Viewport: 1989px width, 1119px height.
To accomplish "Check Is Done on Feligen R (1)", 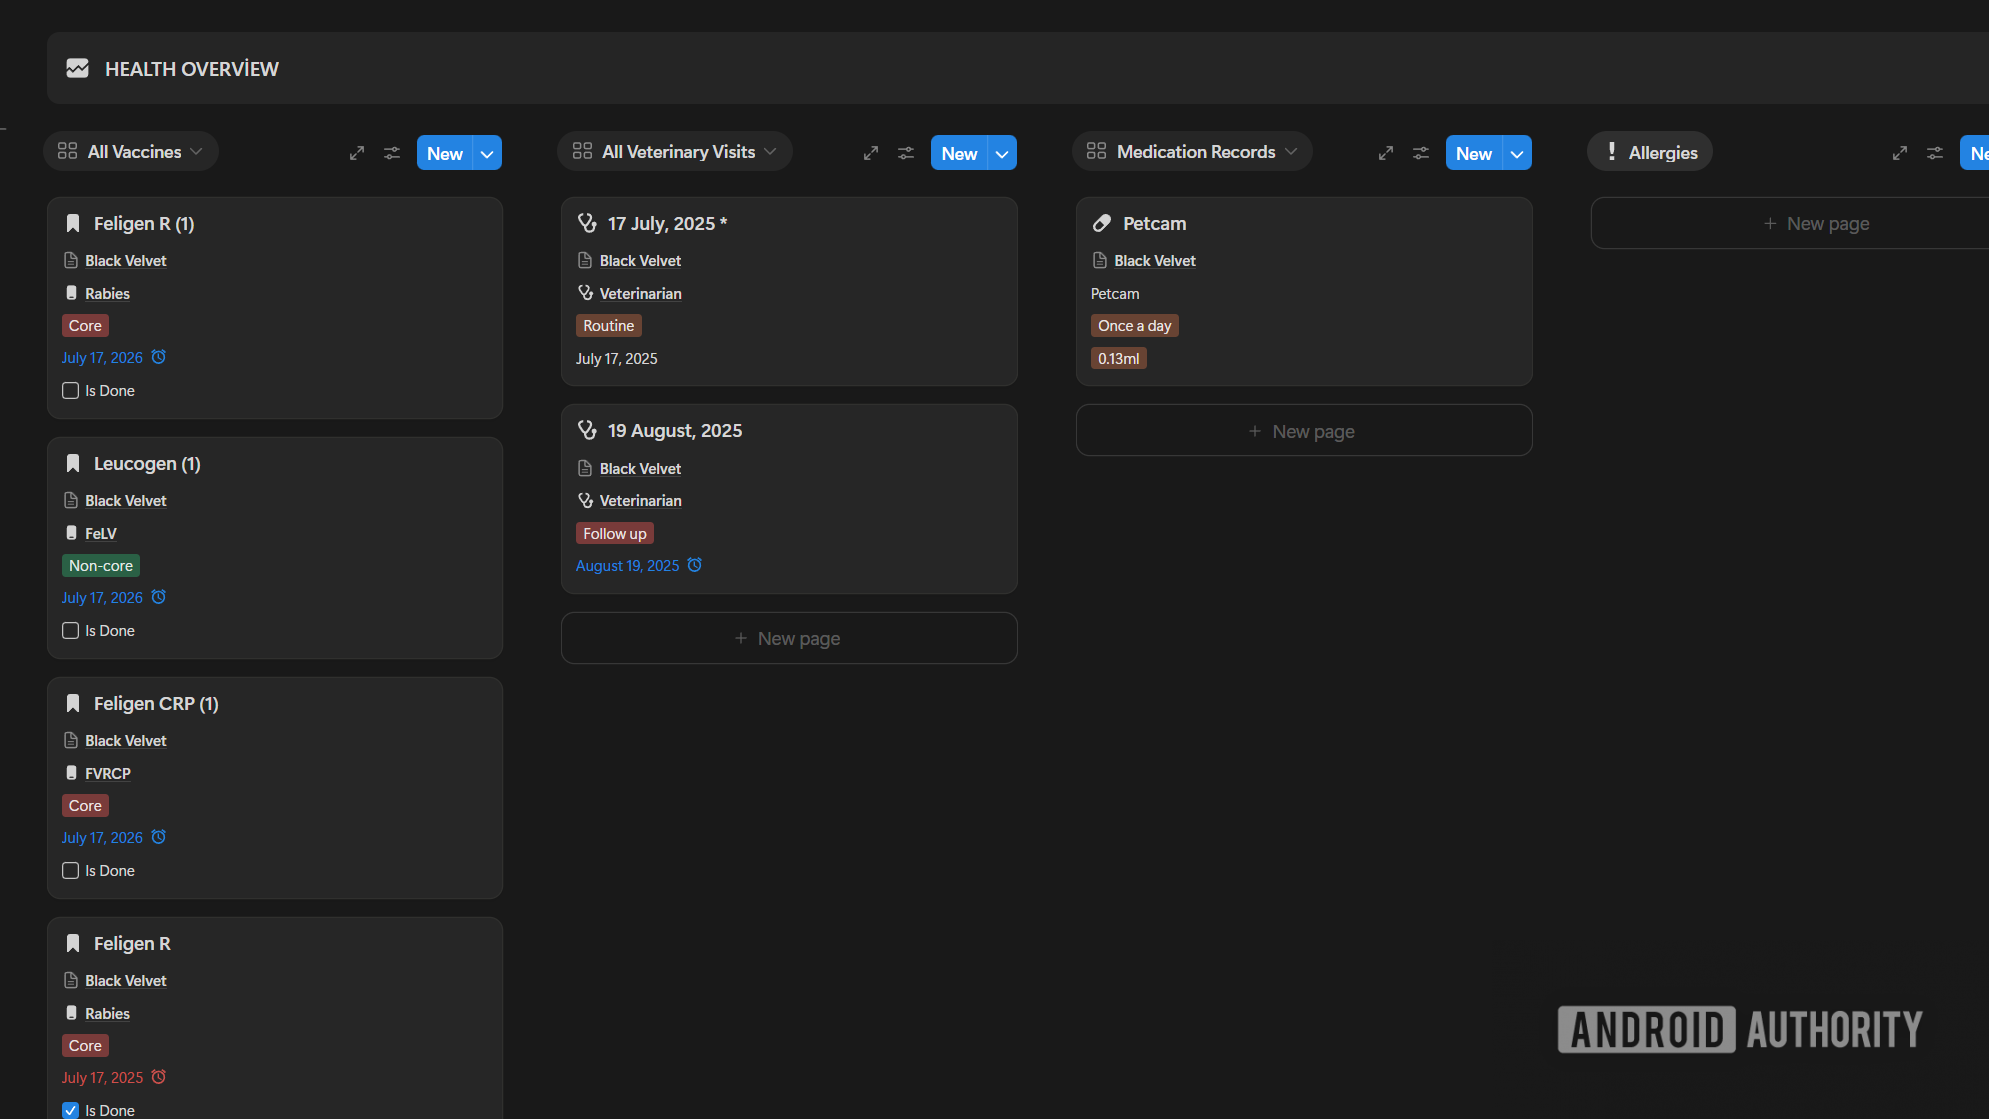I will coord(71,391).
